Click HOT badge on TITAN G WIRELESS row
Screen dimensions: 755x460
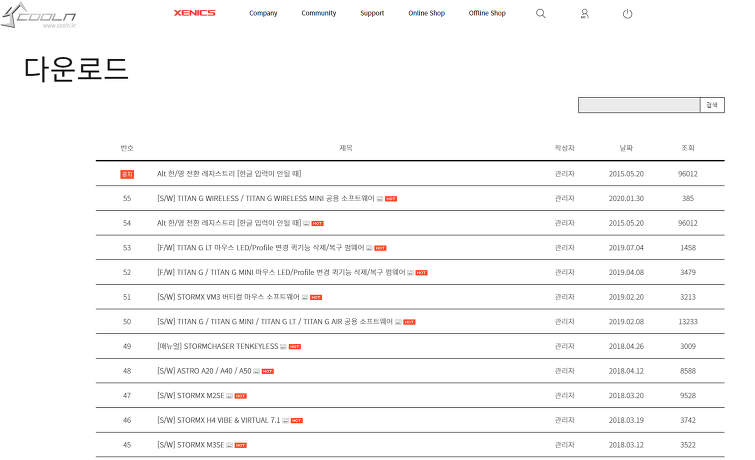(391, 199)
